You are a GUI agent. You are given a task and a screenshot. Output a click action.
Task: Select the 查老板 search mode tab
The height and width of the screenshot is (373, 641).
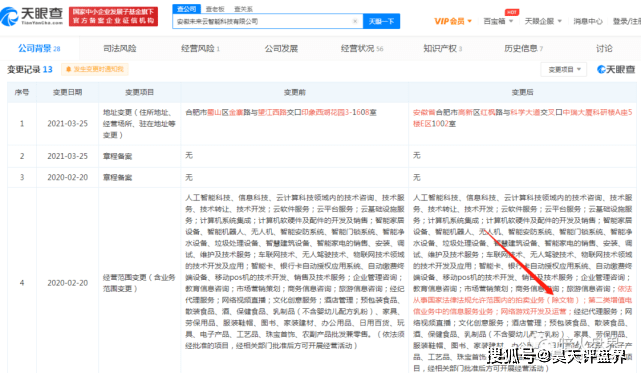point(215,9)
